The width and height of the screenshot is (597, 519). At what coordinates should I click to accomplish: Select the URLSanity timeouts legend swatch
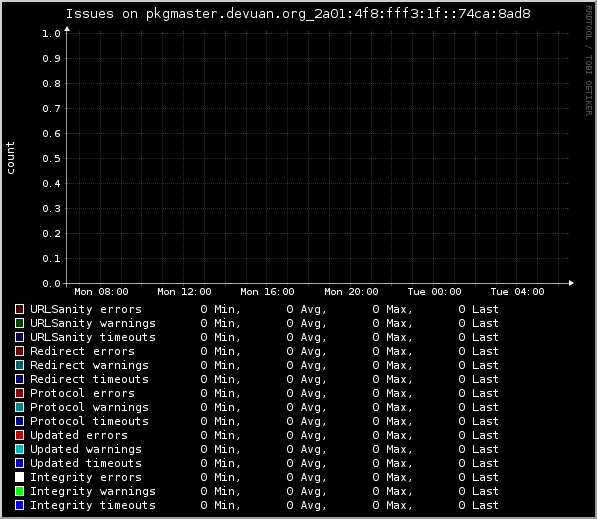19,337
